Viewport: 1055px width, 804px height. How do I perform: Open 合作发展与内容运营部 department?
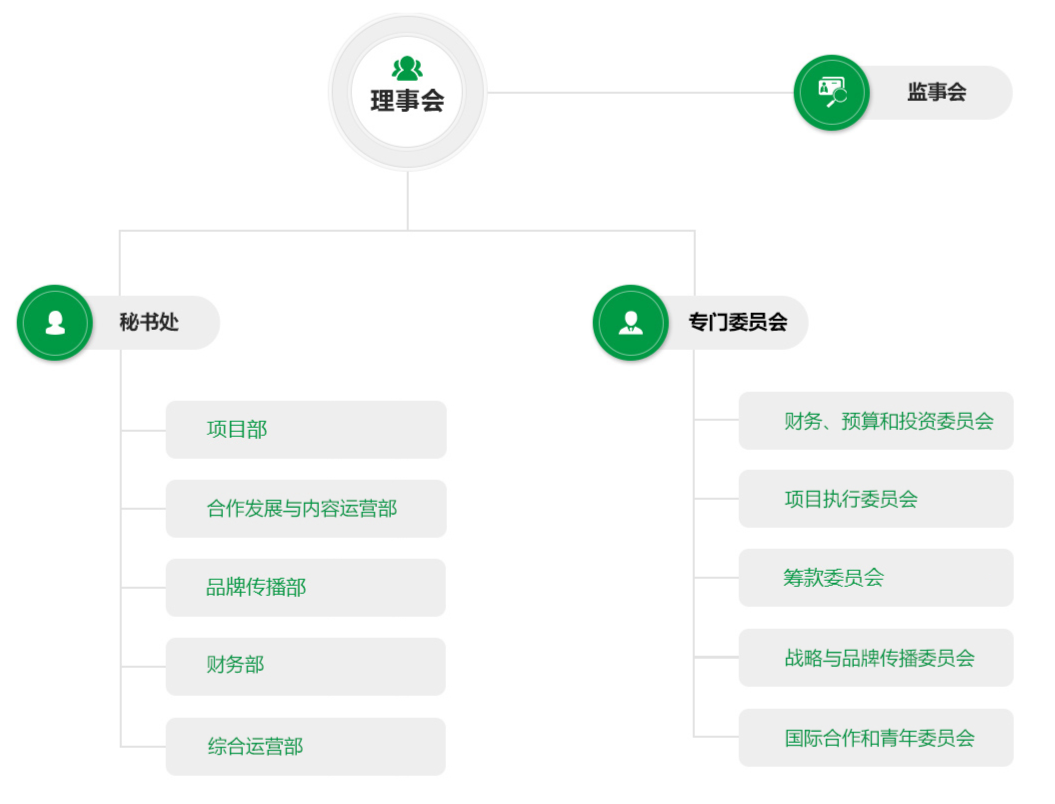click(x=305, y=509)
